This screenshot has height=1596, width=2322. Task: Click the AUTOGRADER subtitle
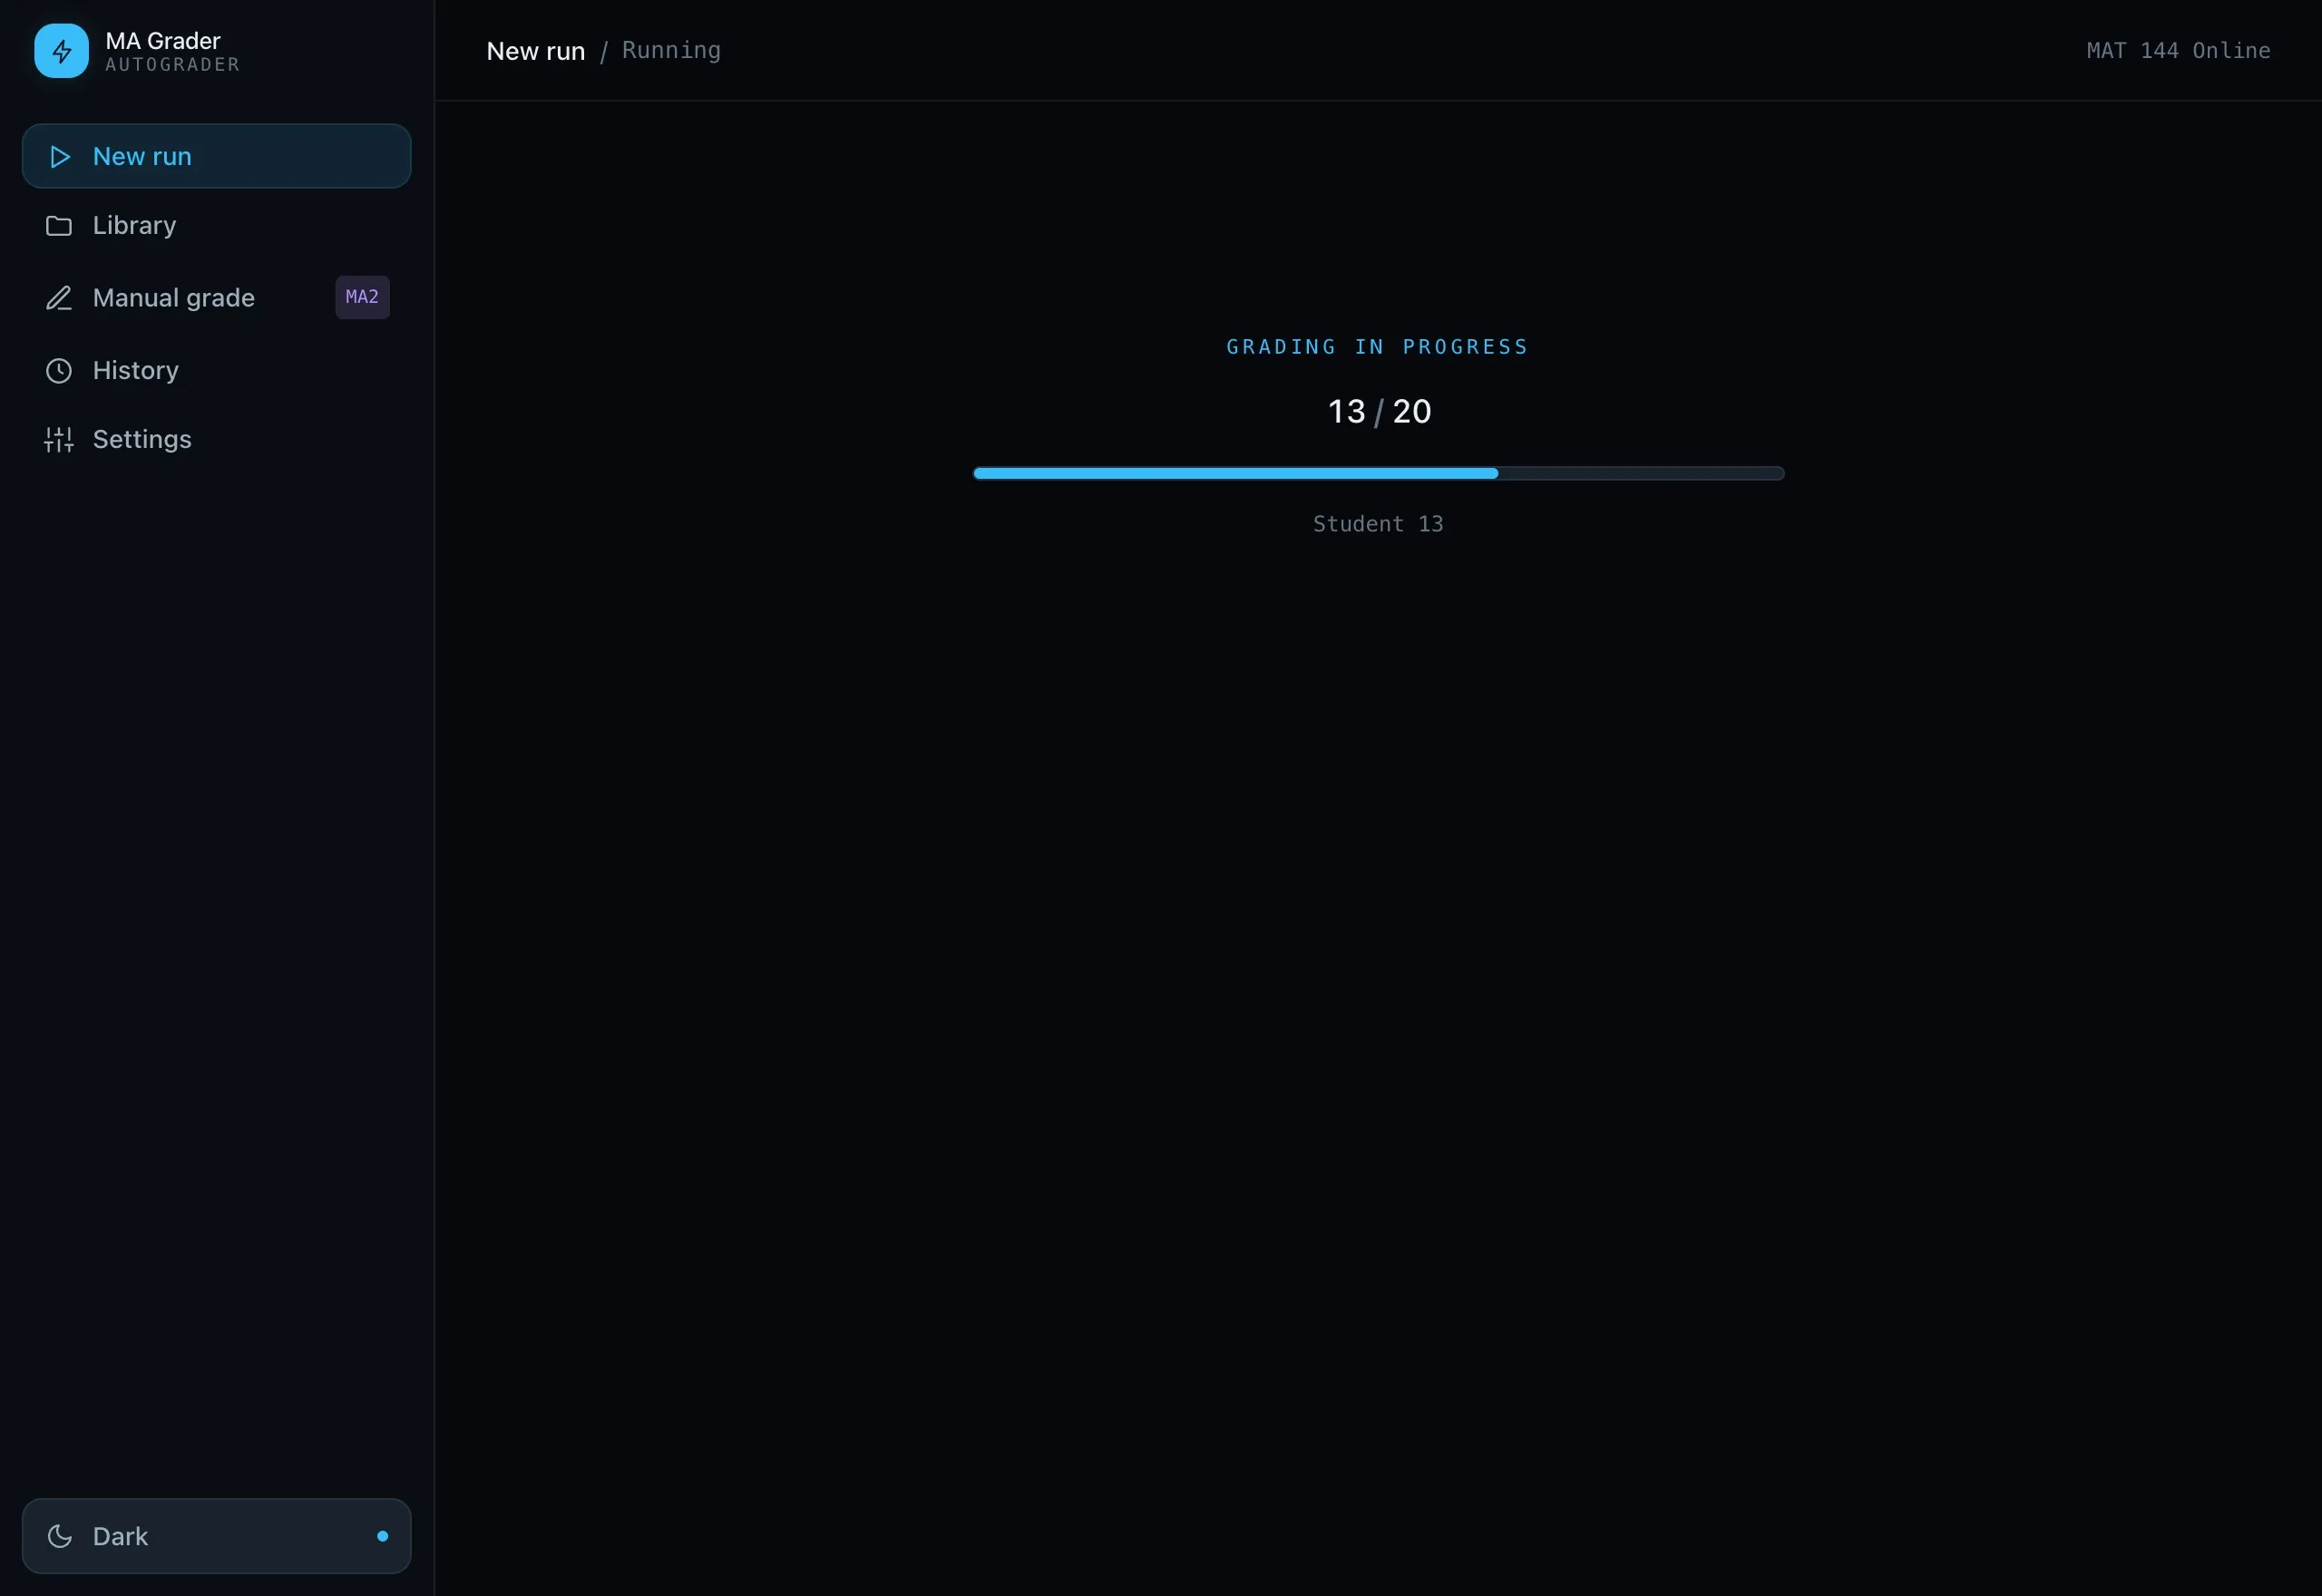coord(173,65)
